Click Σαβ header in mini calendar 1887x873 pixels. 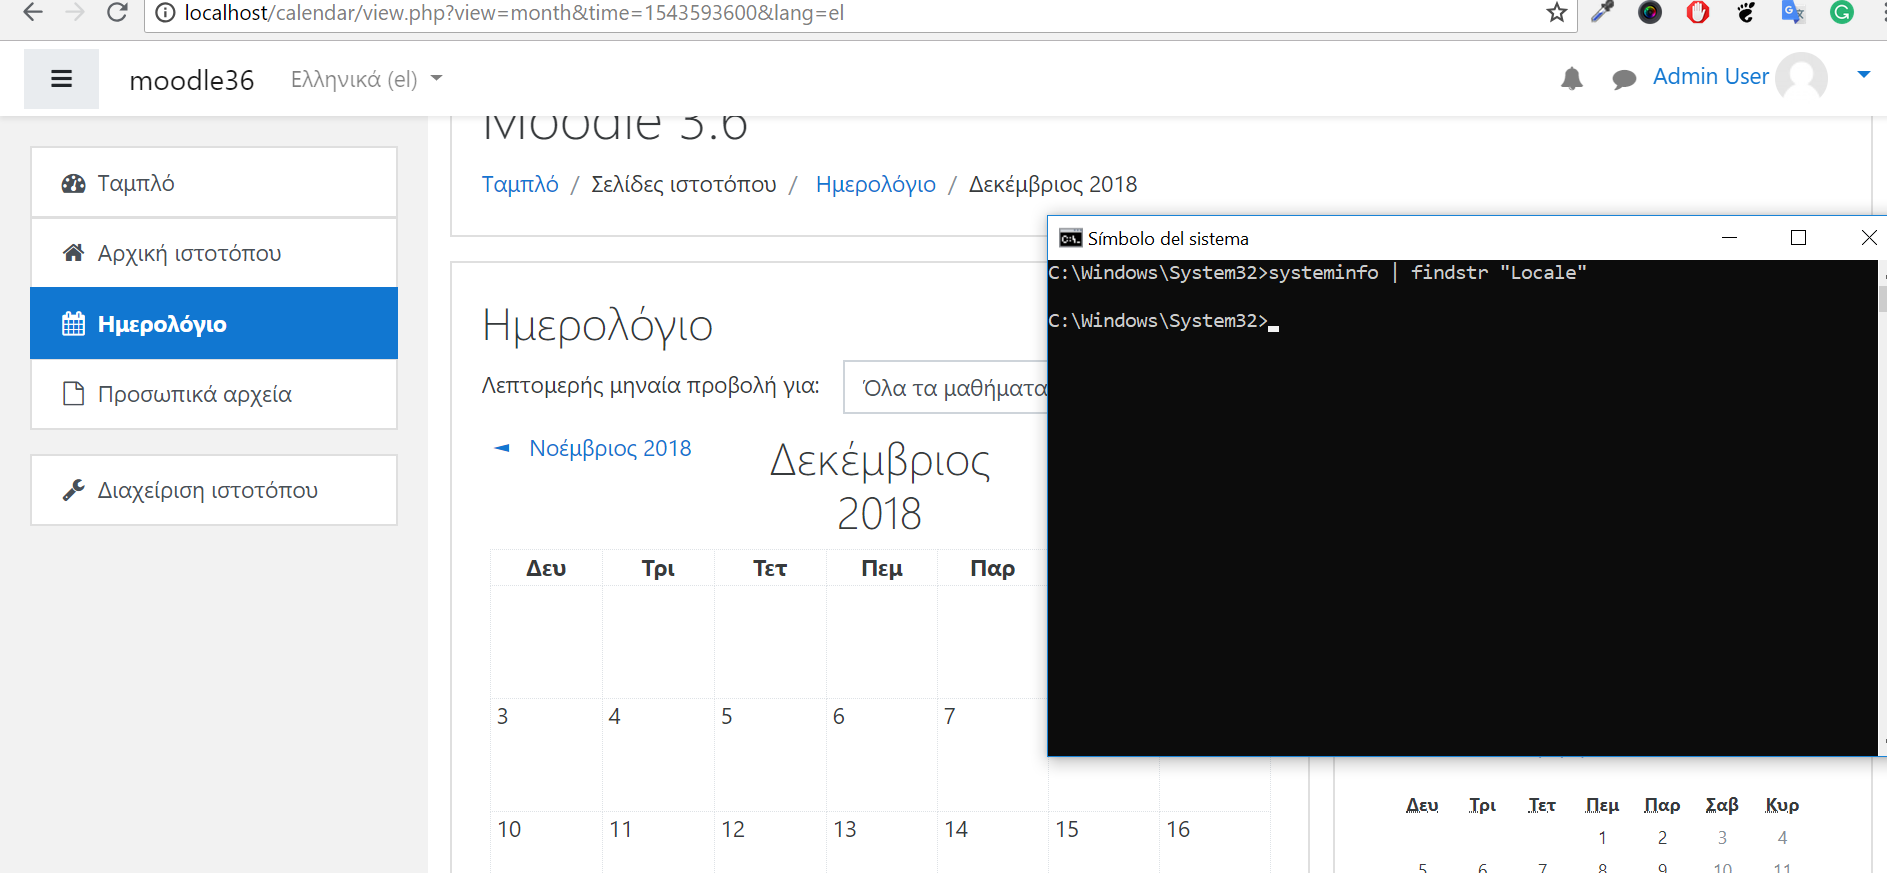1722,805
